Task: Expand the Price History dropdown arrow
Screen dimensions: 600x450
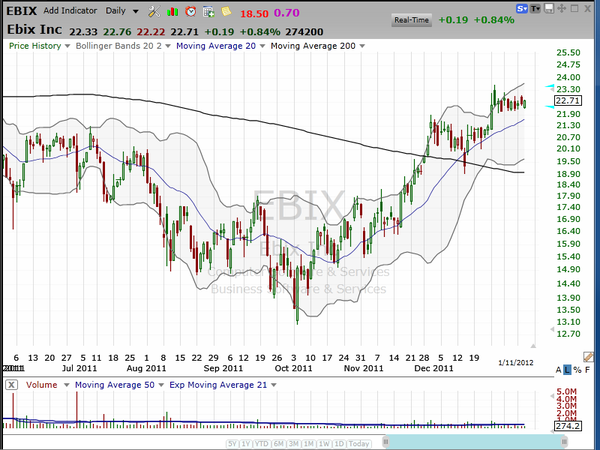Action: click(x=67, y=46)
